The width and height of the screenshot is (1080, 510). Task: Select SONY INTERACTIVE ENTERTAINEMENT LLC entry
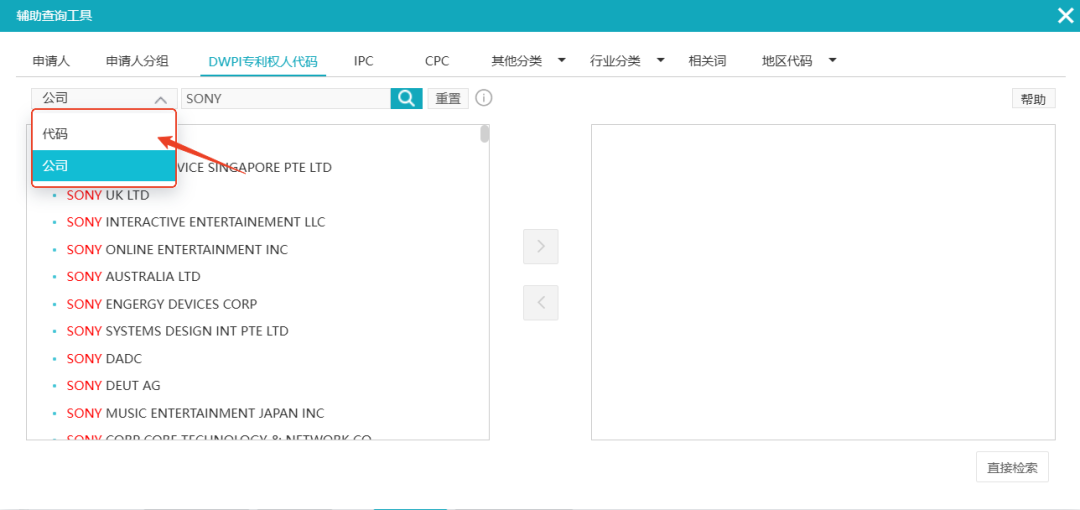(196, 222)
